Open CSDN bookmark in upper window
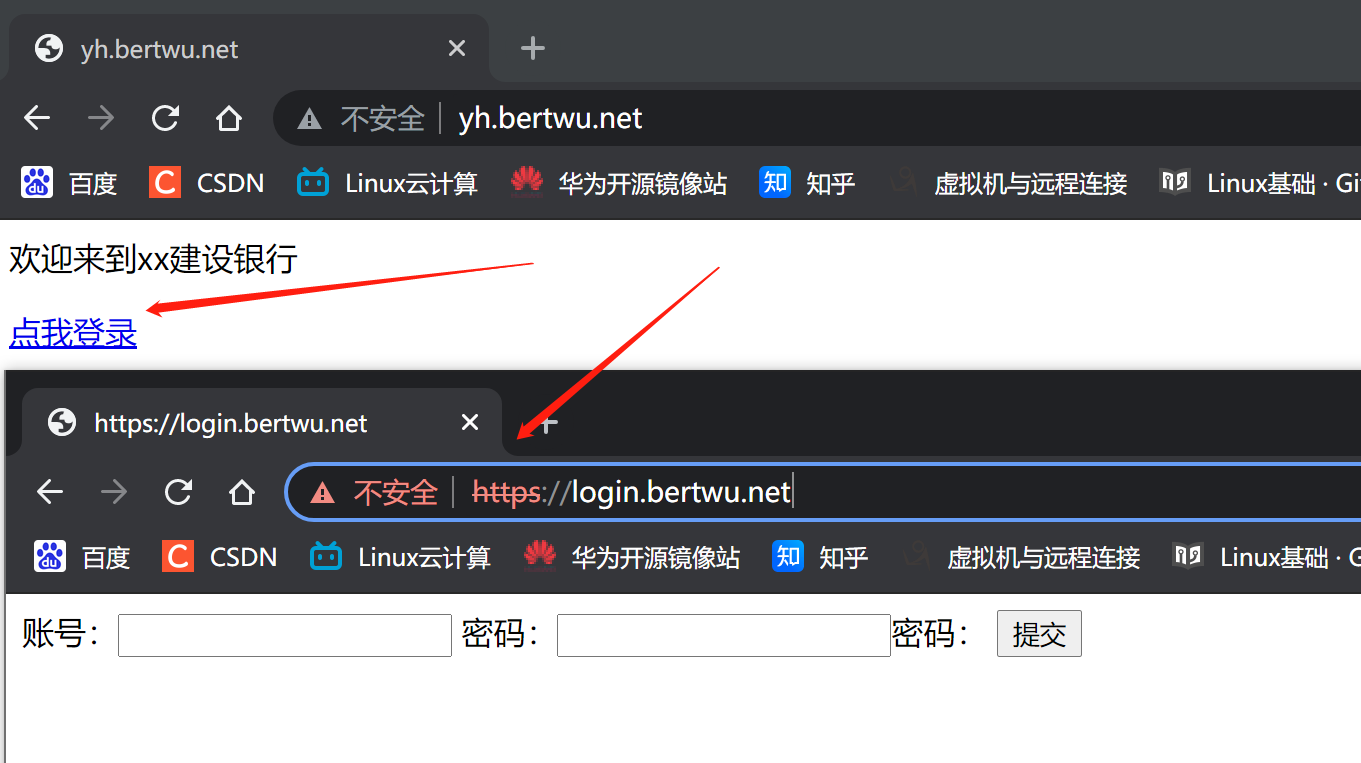The image size is (1361, 763). 207,183
